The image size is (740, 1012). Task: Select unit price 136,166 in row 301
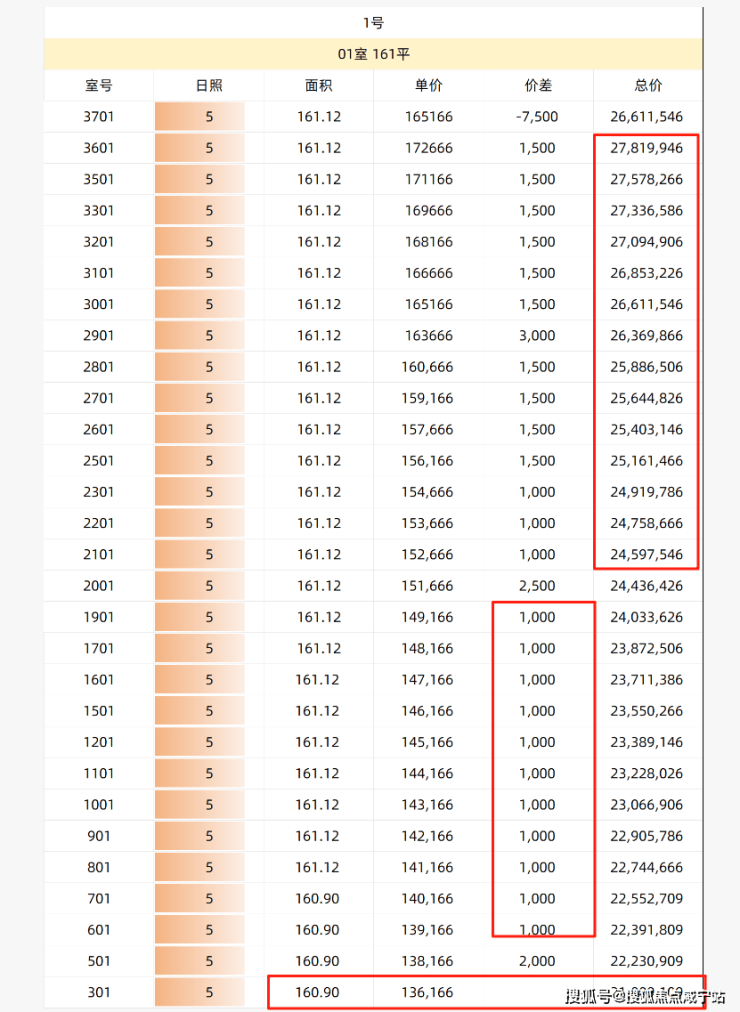coord(429,993)
